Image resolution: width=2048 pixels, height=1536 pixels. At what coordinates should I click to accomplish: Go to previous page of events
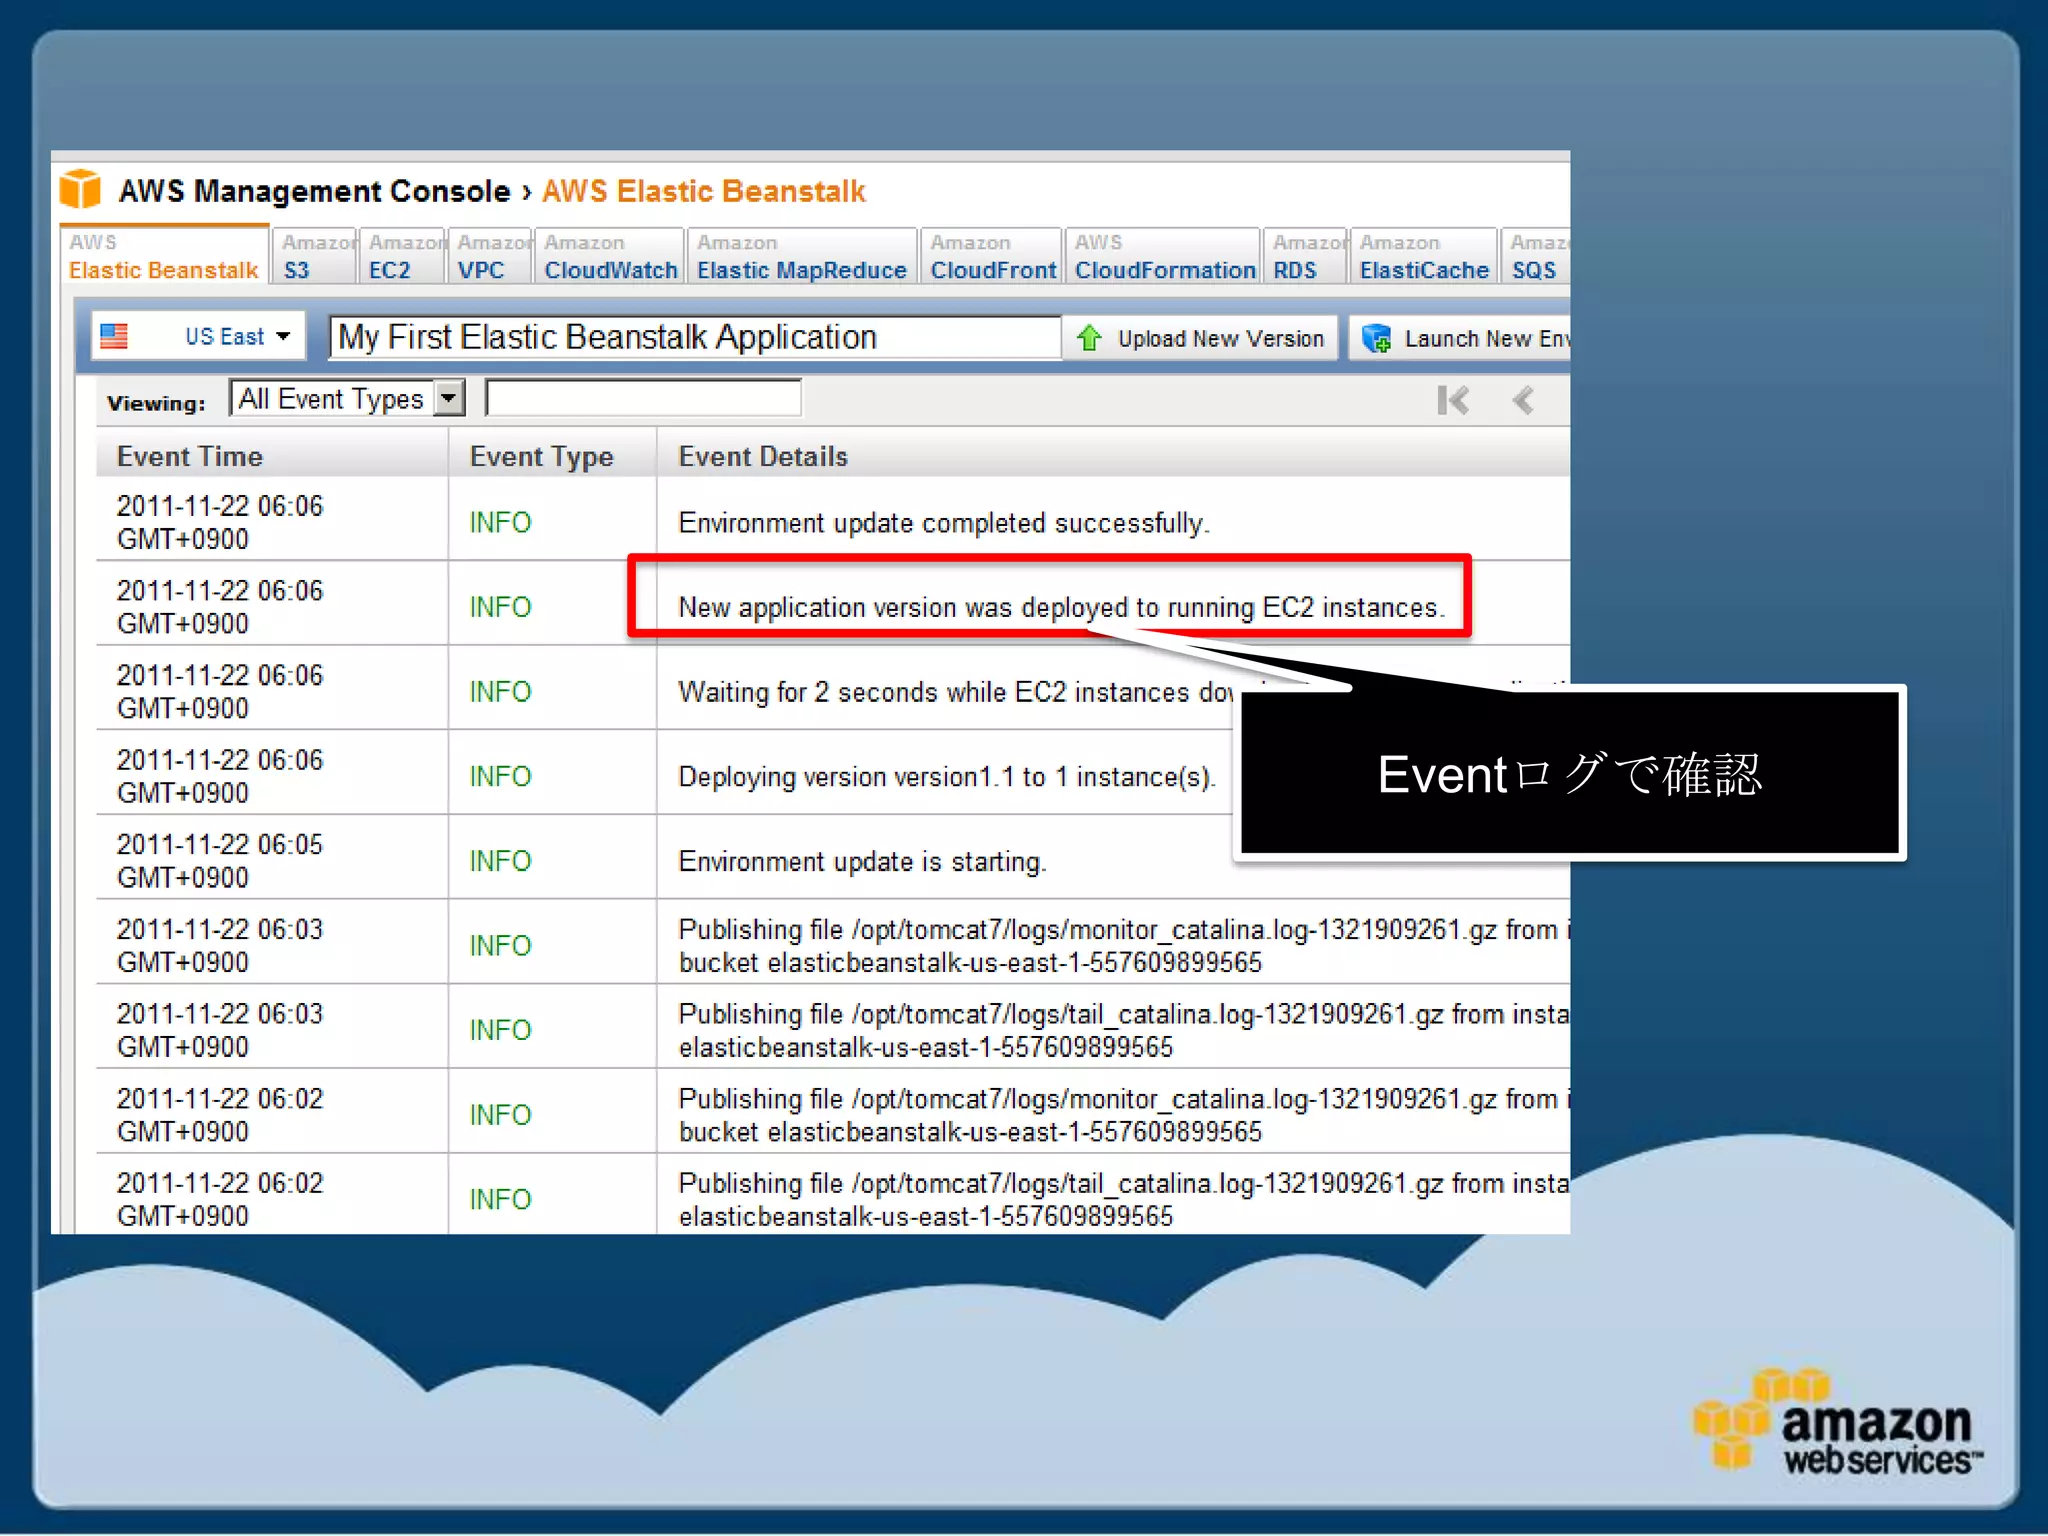[x=1523, y=401]
